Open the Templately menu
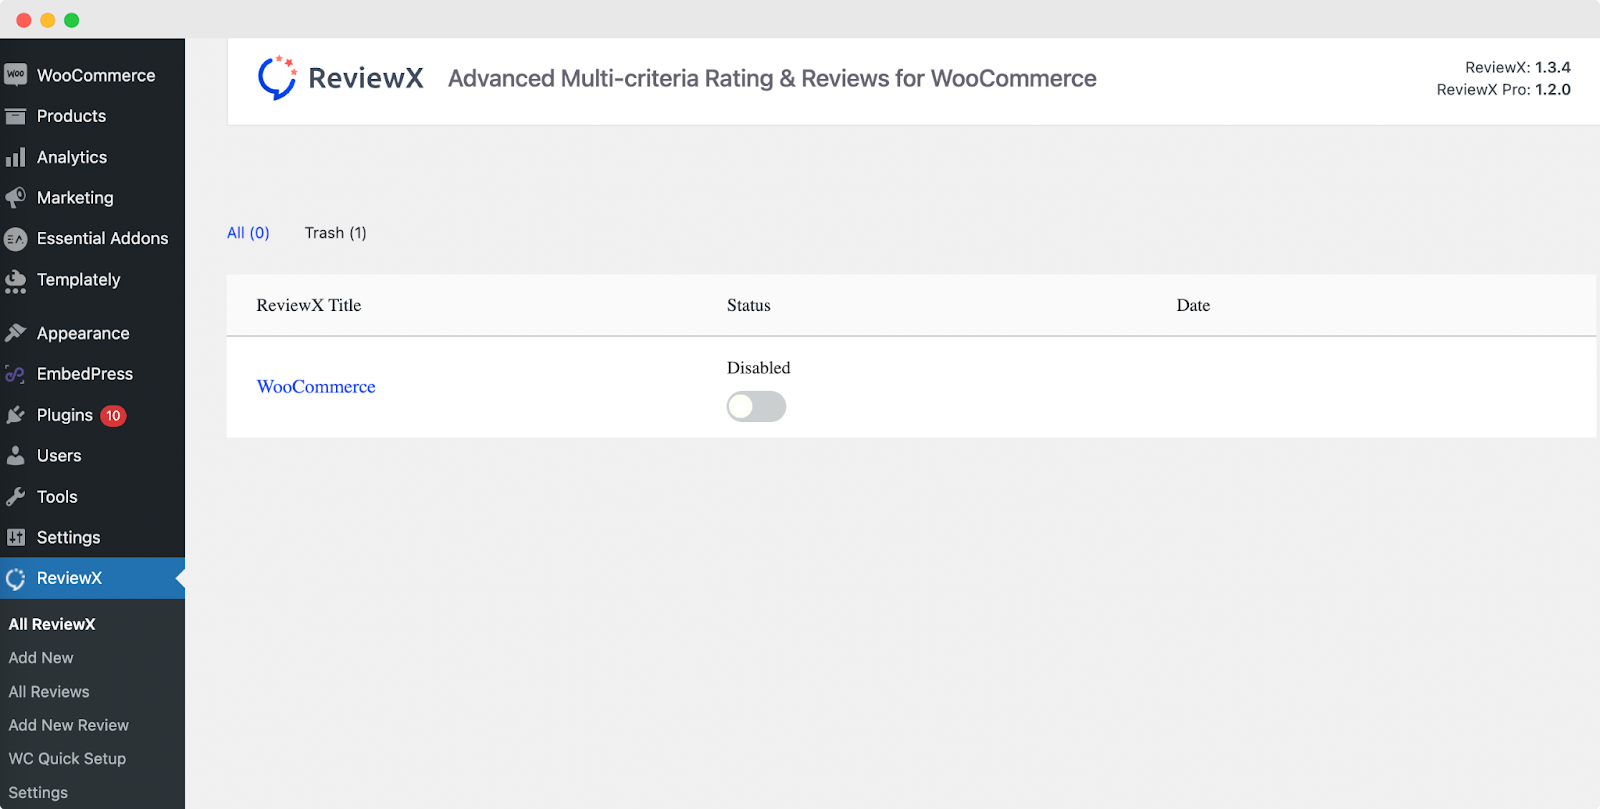The width and height of the screenshot is (1600, 809). pyautogui.click(x=78, y=280)
